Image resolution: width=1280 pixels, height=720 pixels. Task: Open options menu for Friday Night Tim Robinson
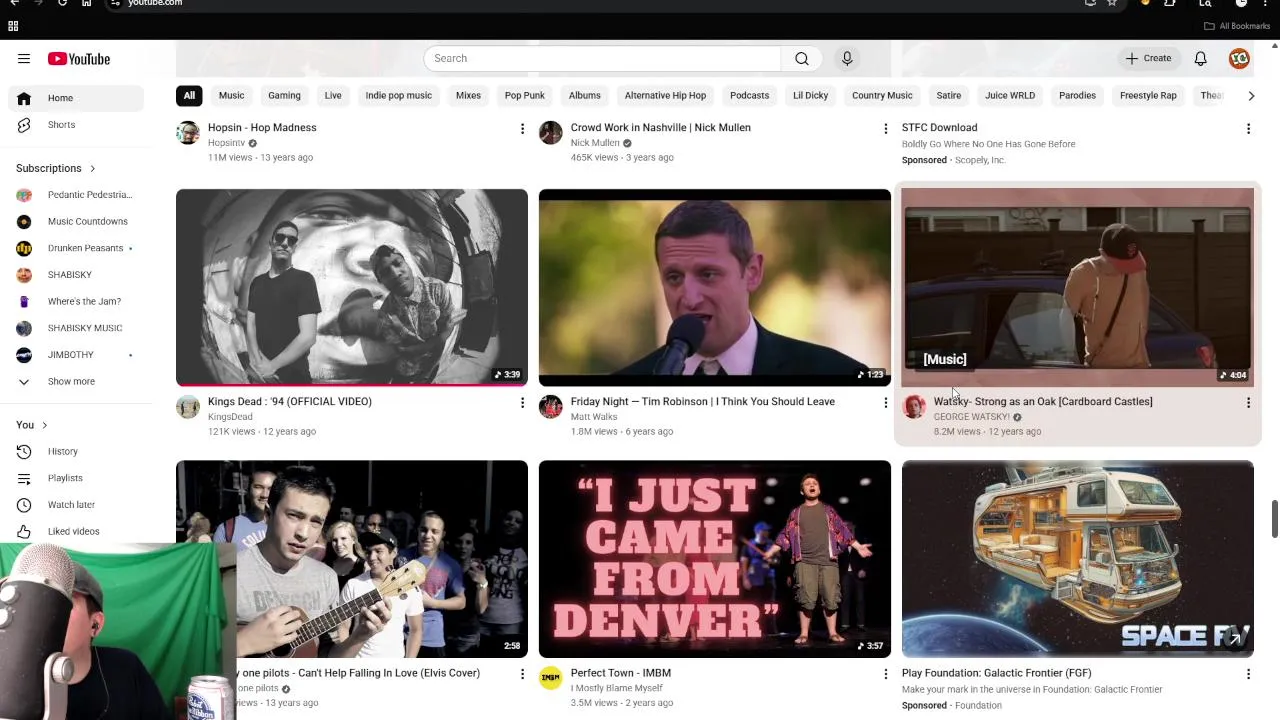click(885, 403)
